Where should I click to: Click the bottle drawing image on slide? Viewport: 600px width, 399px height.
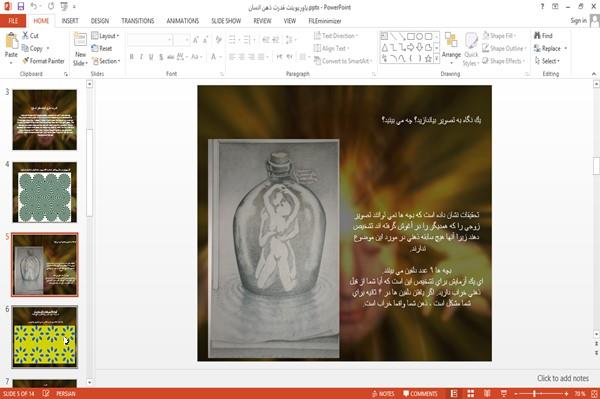[x=273, y=249]
